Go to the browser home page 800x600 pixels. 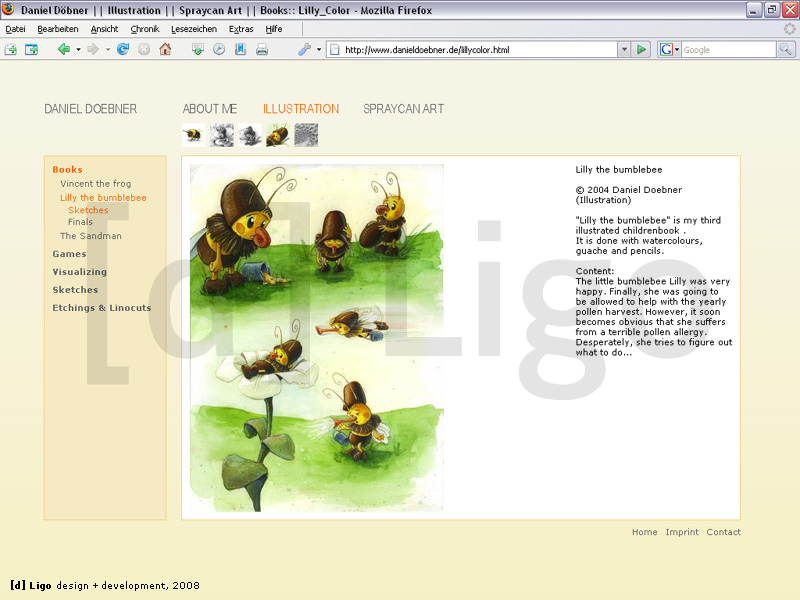click(x=165, y=49)
